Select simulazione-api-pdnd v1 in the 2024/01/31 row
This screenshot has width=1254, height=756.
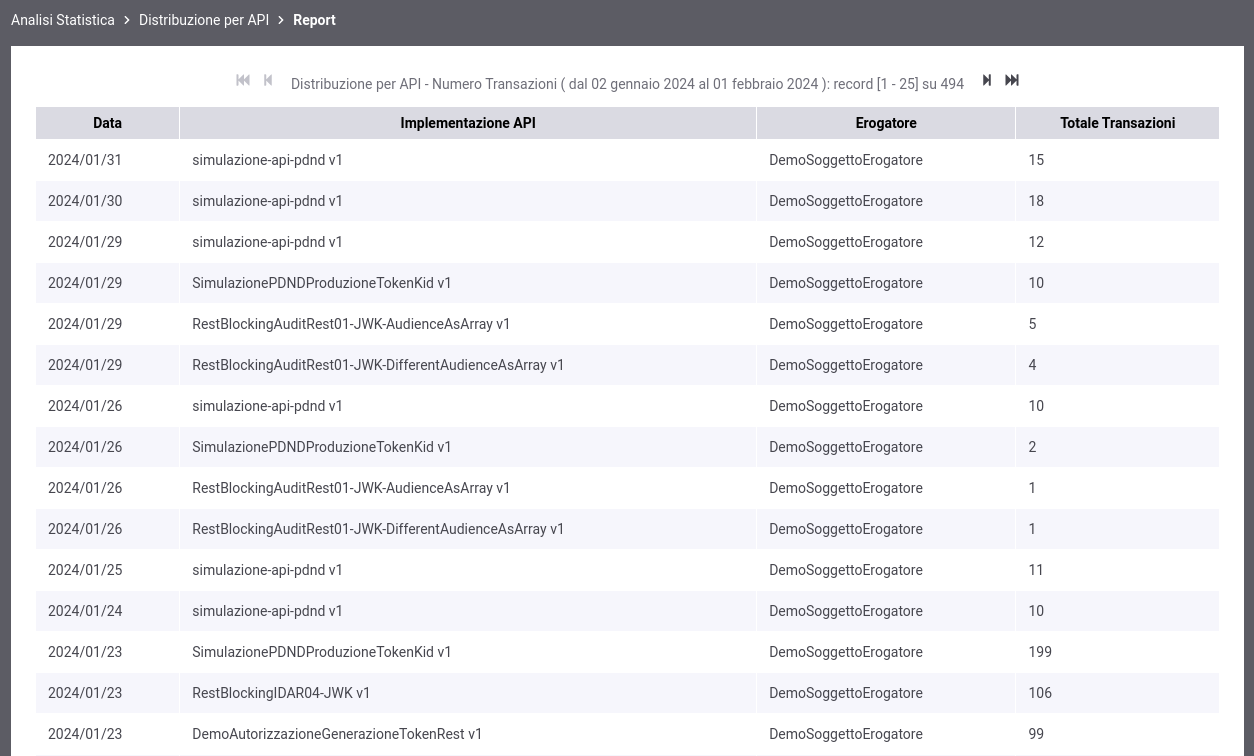[267, 160]
